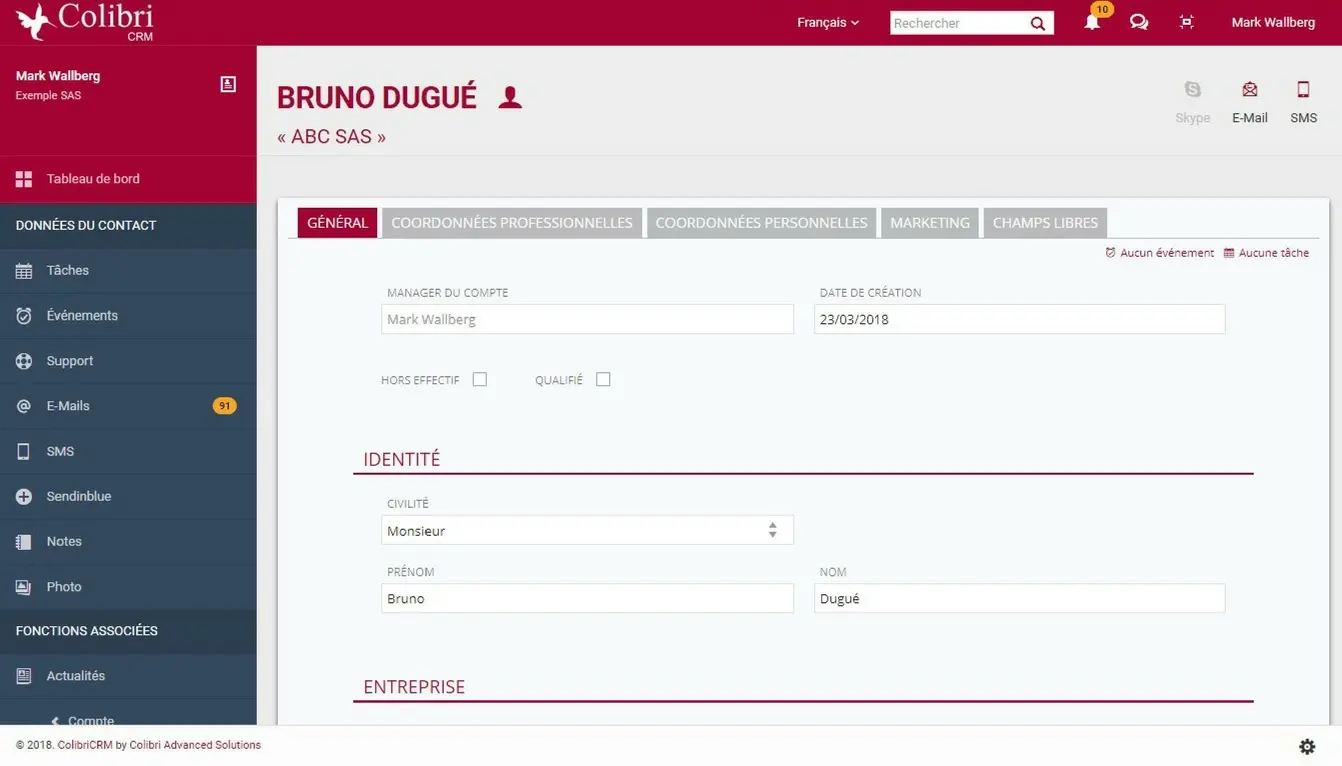Open the contact card icon beside Mark Wallberg
The height and width of the screenshot is (766, 1342).
point(228,84)
